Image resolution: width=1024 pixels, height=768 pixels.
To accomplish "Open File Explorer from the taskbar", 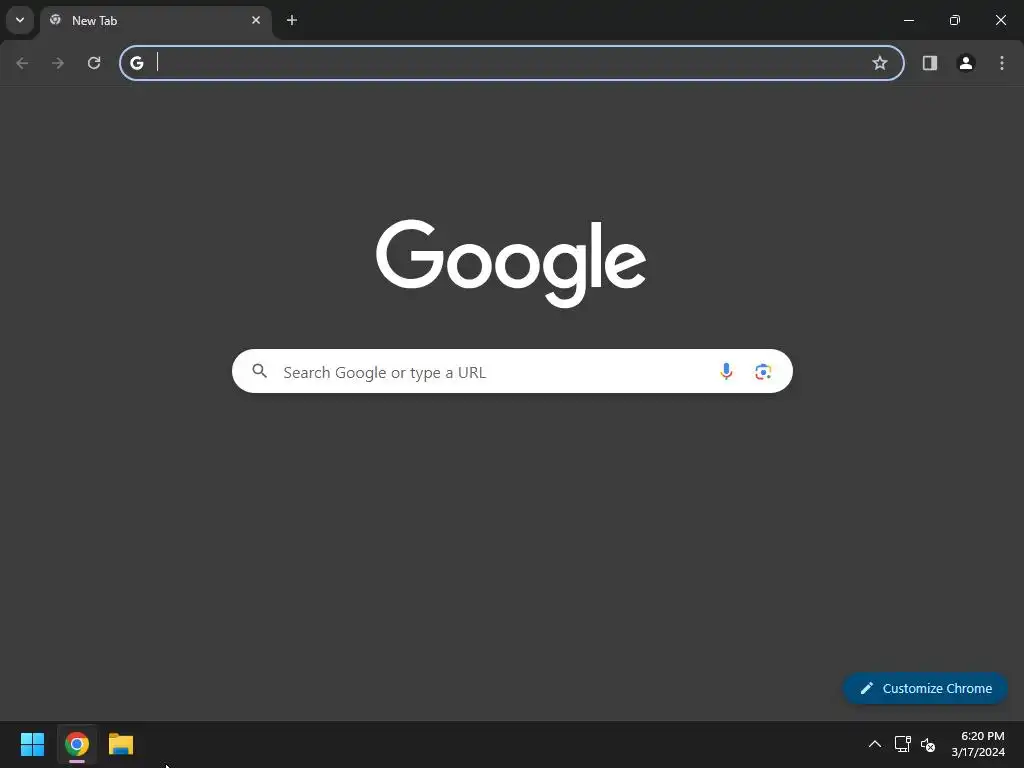I will pyautogui.click(x=121, y=744).
